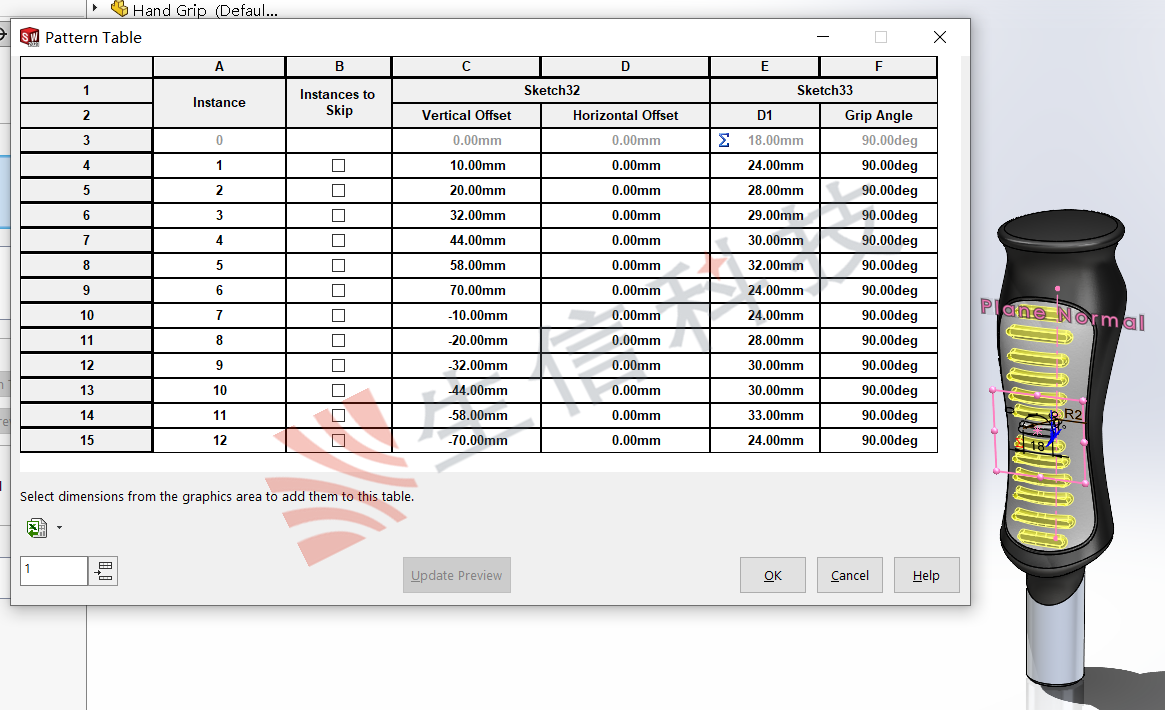The image size is (1165, 710).
Task: Click the Hand Grip part icon
Action: point(120,10)
